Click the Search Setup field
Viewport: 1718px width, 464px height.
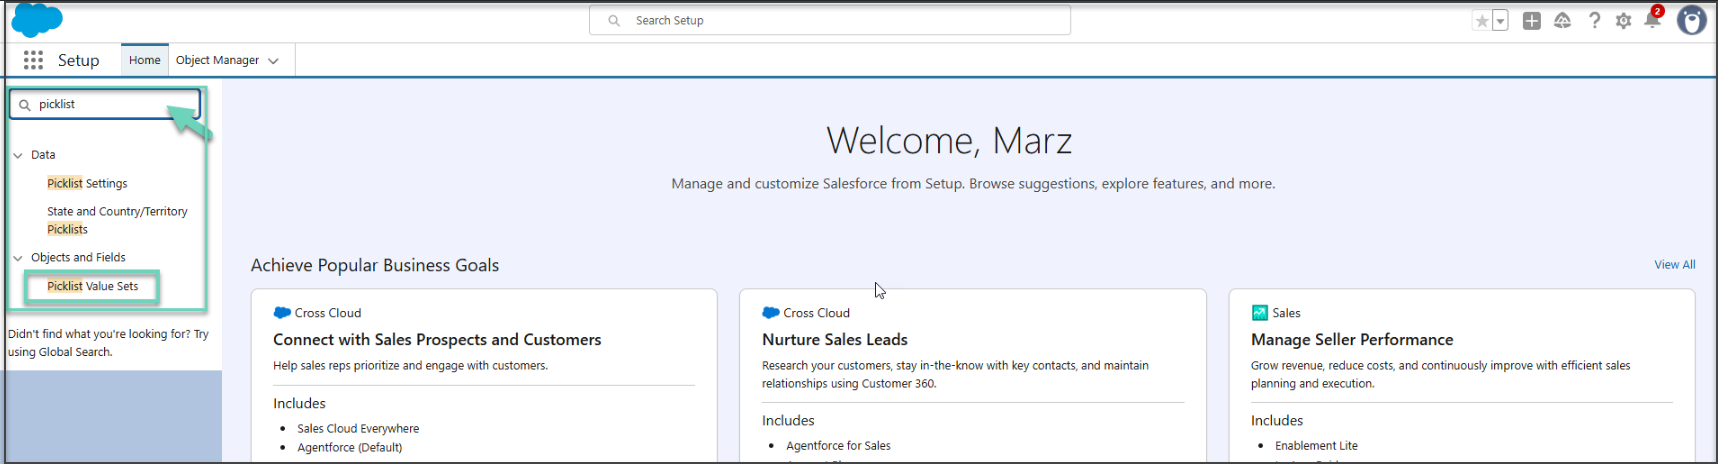(x=830, y=20)
